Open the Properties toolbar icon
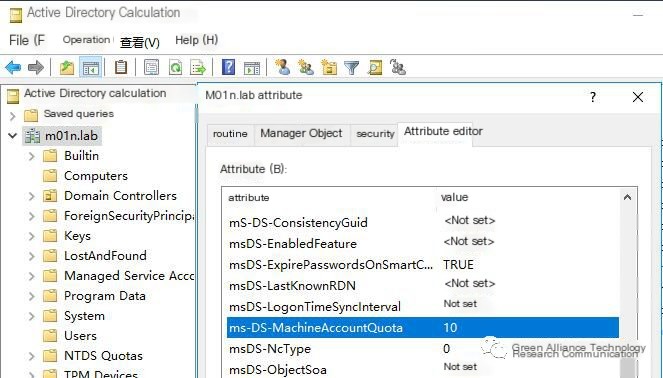The width and height of the screenshot is (663, 378). click(x=151, y=67)
